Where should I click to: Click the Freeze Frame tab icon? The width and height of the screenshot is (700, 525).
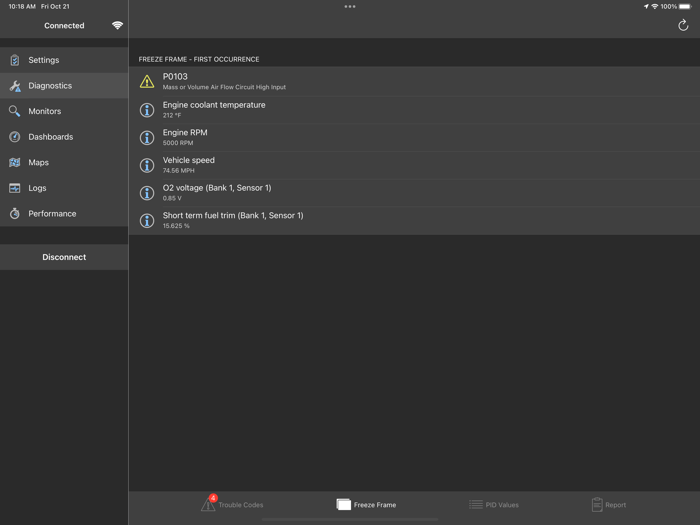point(343,504)
